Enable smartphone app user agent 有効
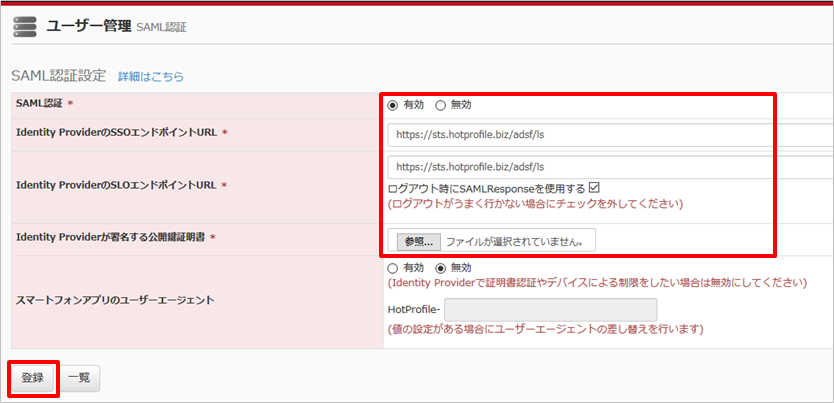834x403 pixels. pyautogui.click(x=392, y=268)
